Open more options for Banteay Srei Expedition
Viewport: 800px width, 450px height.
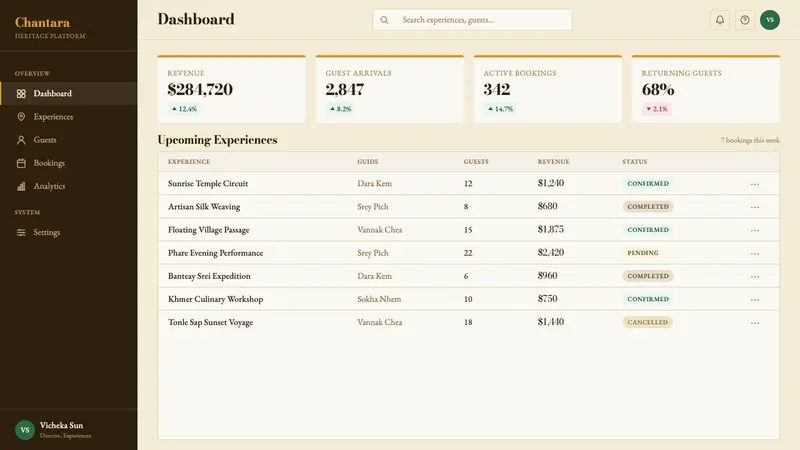[755, 277]
